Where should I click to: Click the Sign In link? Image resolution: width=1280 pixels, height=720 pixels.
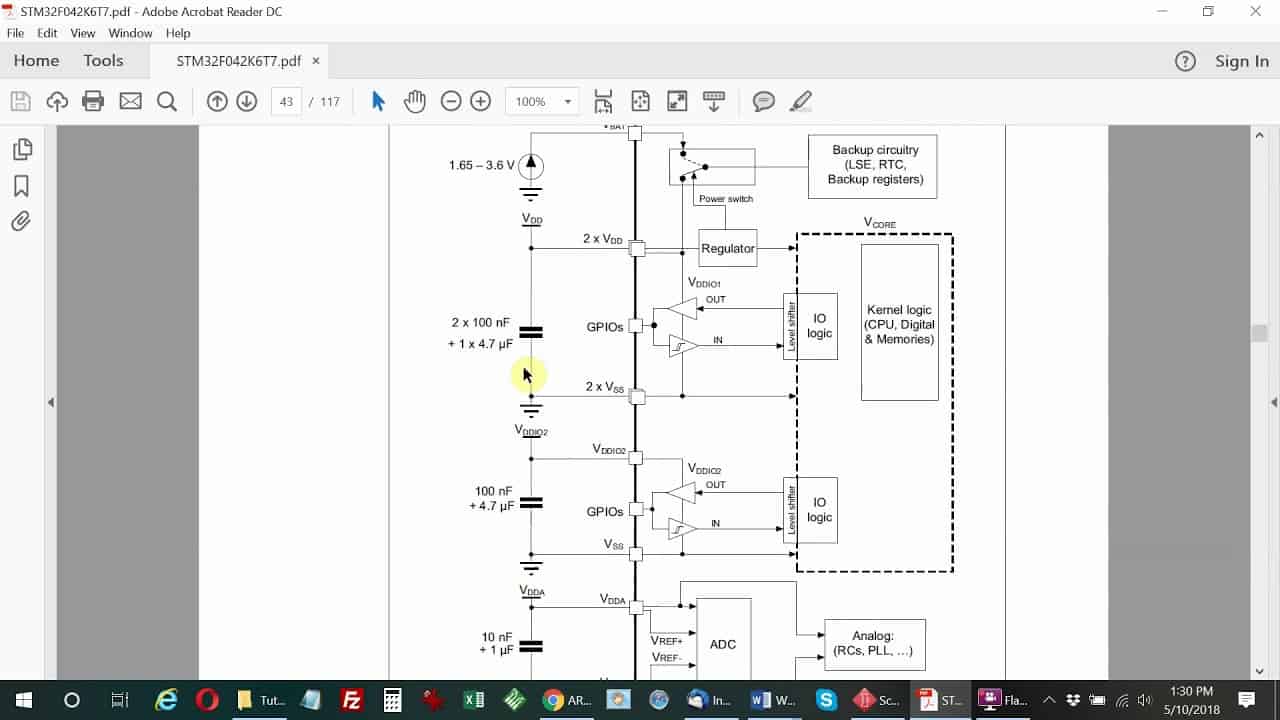(x=1242, y=61)
